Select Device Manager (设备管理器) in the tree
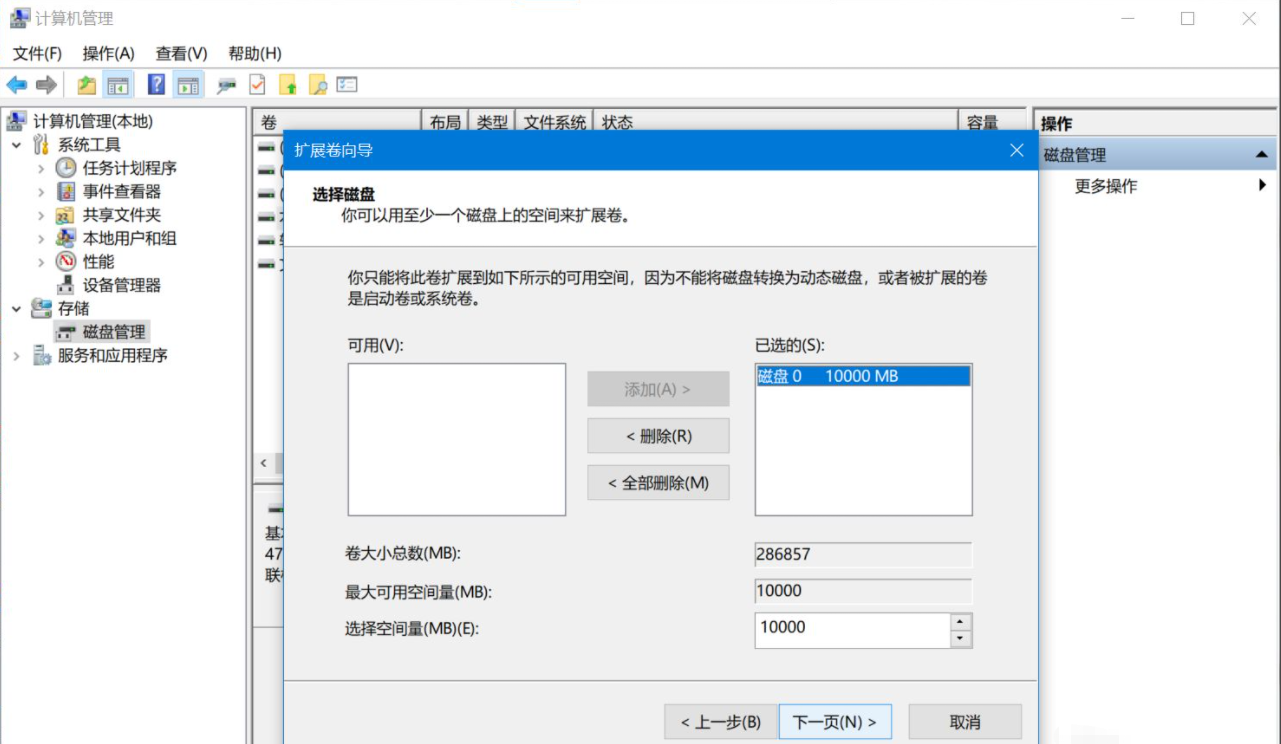This screenshot has height=744, width=1281. point(121,285)
